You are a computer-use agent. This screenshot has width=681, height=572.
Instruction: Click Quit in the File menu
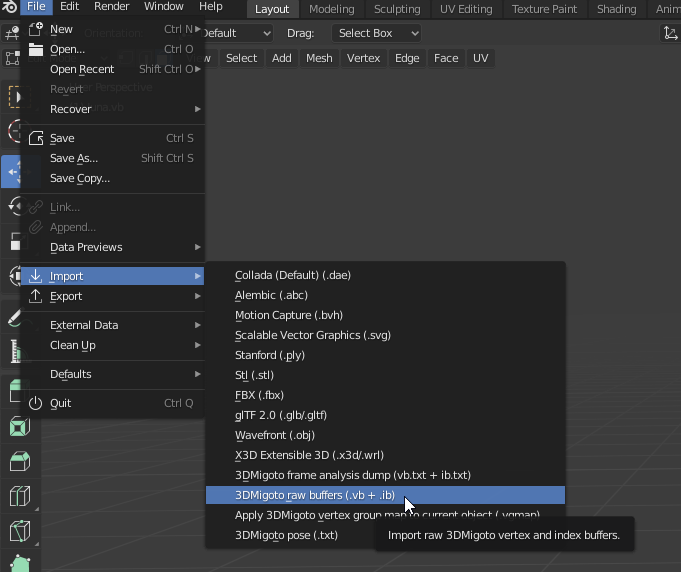coord(112,403)
